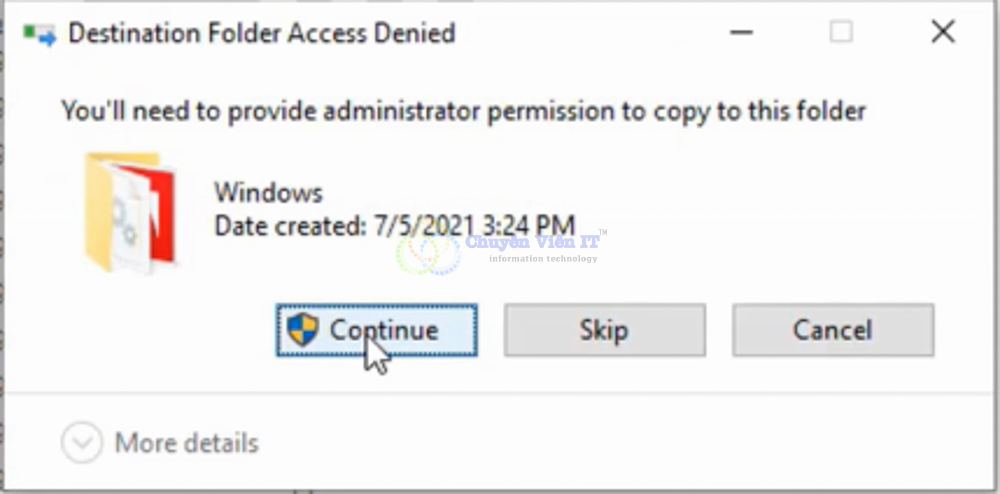Click the administrator permission message text
Image resolution: width=1000 pixels, height=494 pixels.
click(463, 111)
